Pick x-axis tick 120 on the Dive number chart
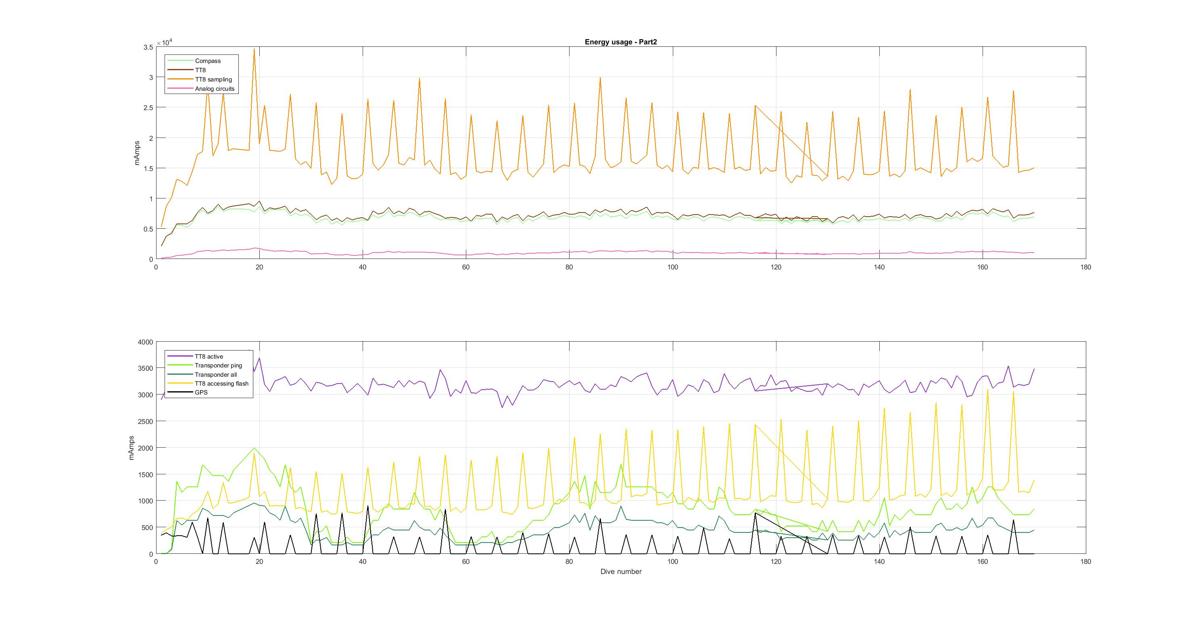The width and height of the screenshot is (1200, 622). (x=776, y=562)
